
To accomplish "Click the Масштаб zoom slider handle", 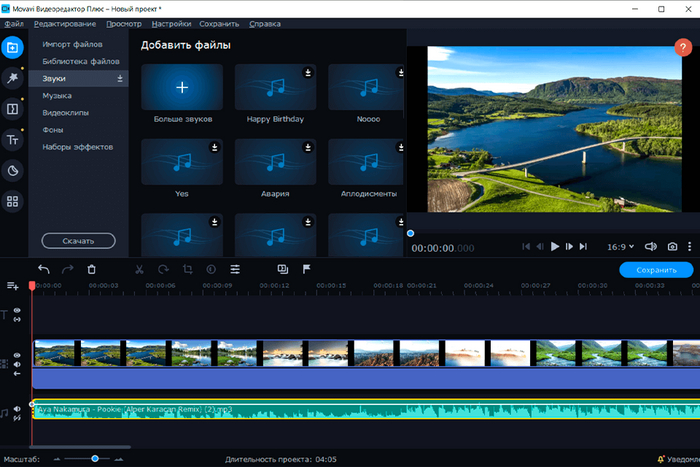I will tap(95, 458).
